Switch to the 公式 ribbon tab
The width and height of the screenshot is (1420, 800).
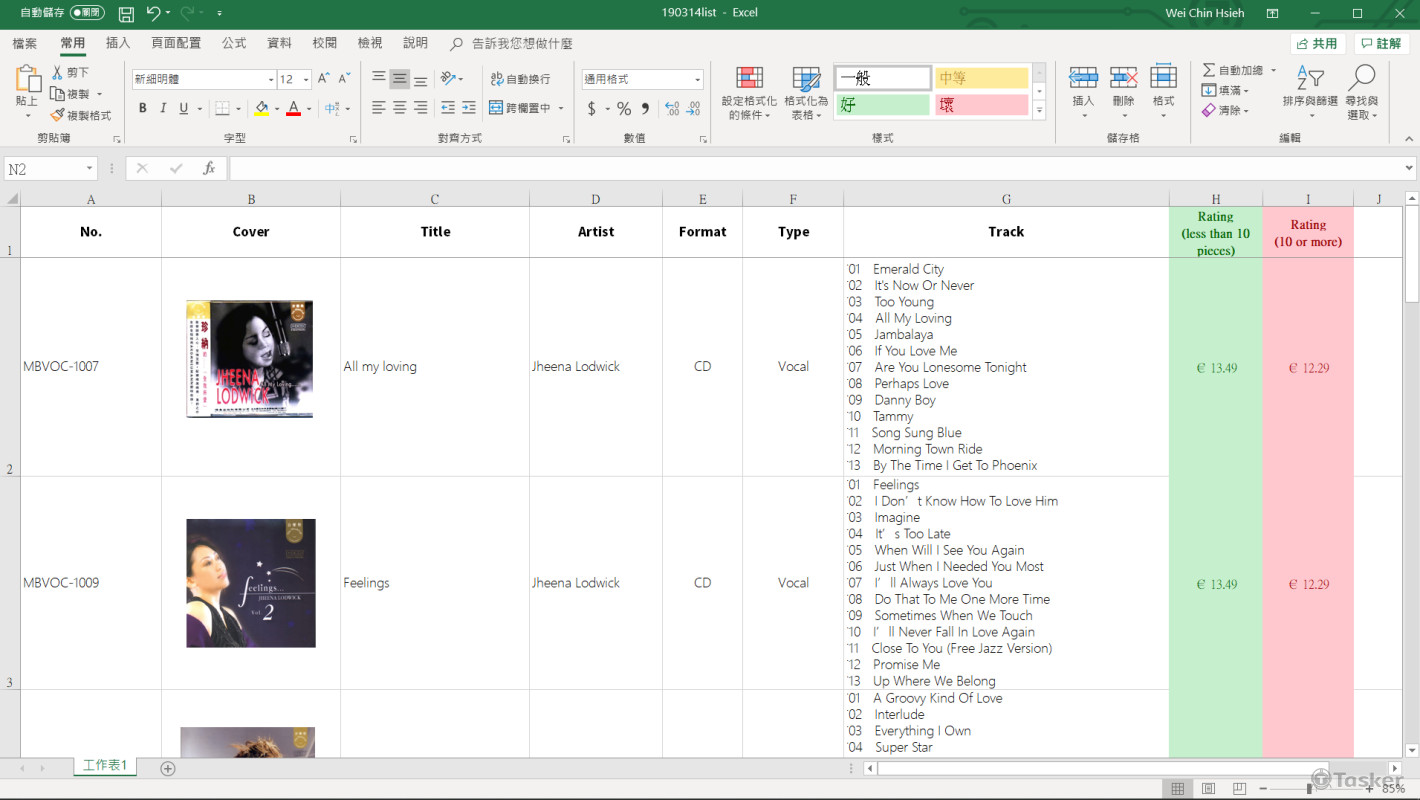[x=234, y=43]
